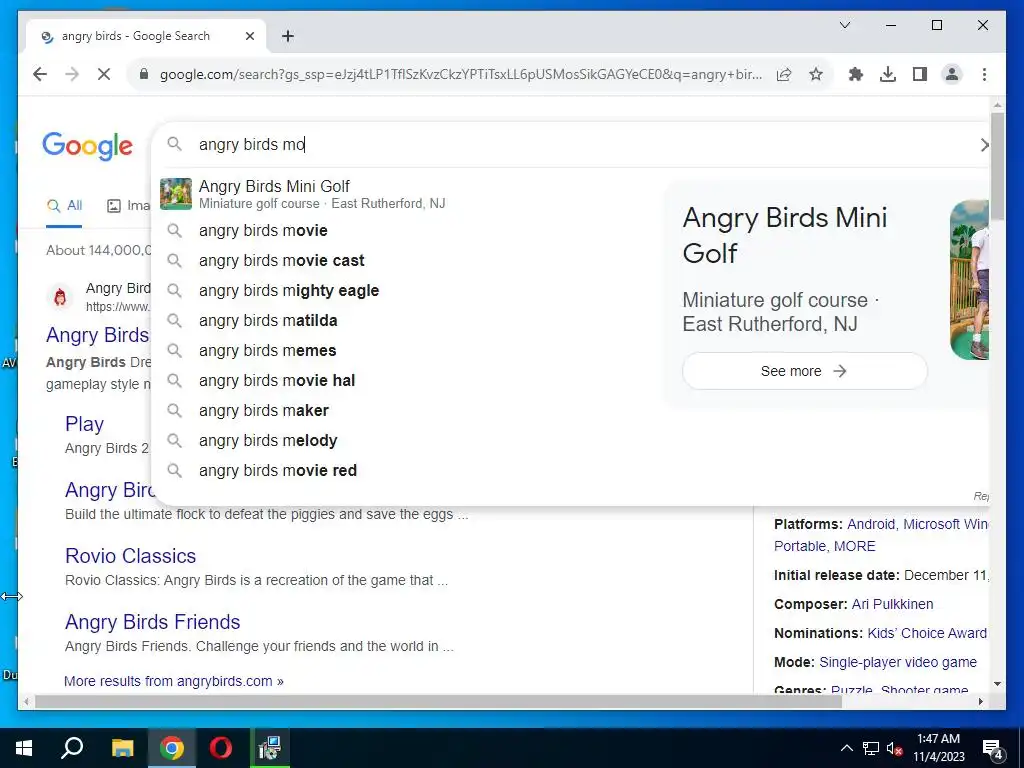The width and height of the screenshot is (1024, 768).
Task: Open a new tab with the plus button
Action: pyautogui.click(x=288, y=36)
